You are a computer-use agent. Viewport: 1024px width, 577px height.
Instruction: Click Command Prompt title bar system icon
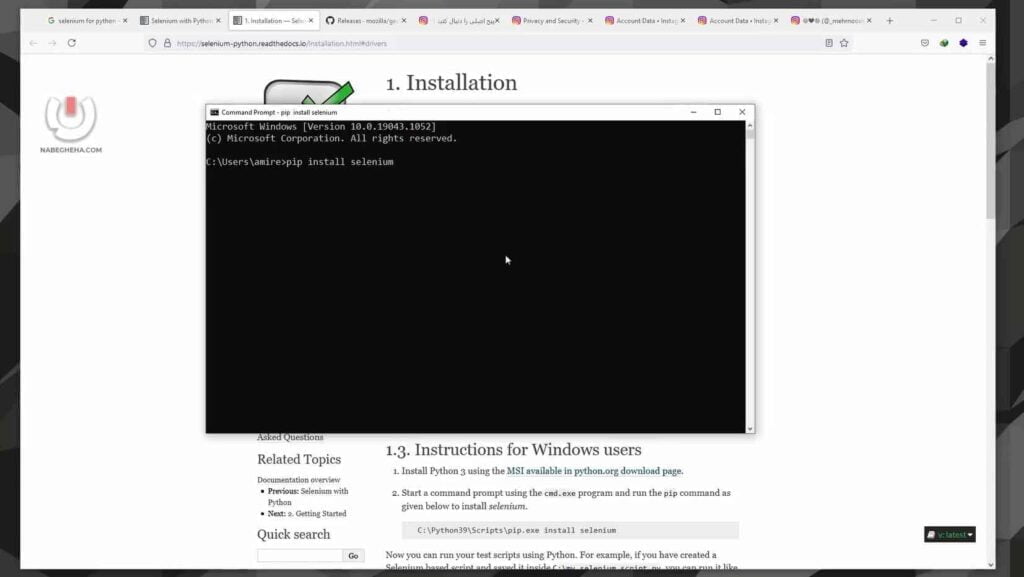[x=214, y=112]
